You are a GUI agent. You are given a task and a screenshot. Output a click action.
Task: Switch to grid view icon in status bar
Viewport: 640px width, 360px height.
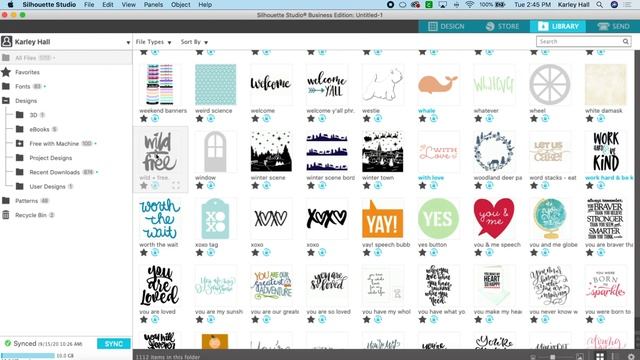[600, 356]
